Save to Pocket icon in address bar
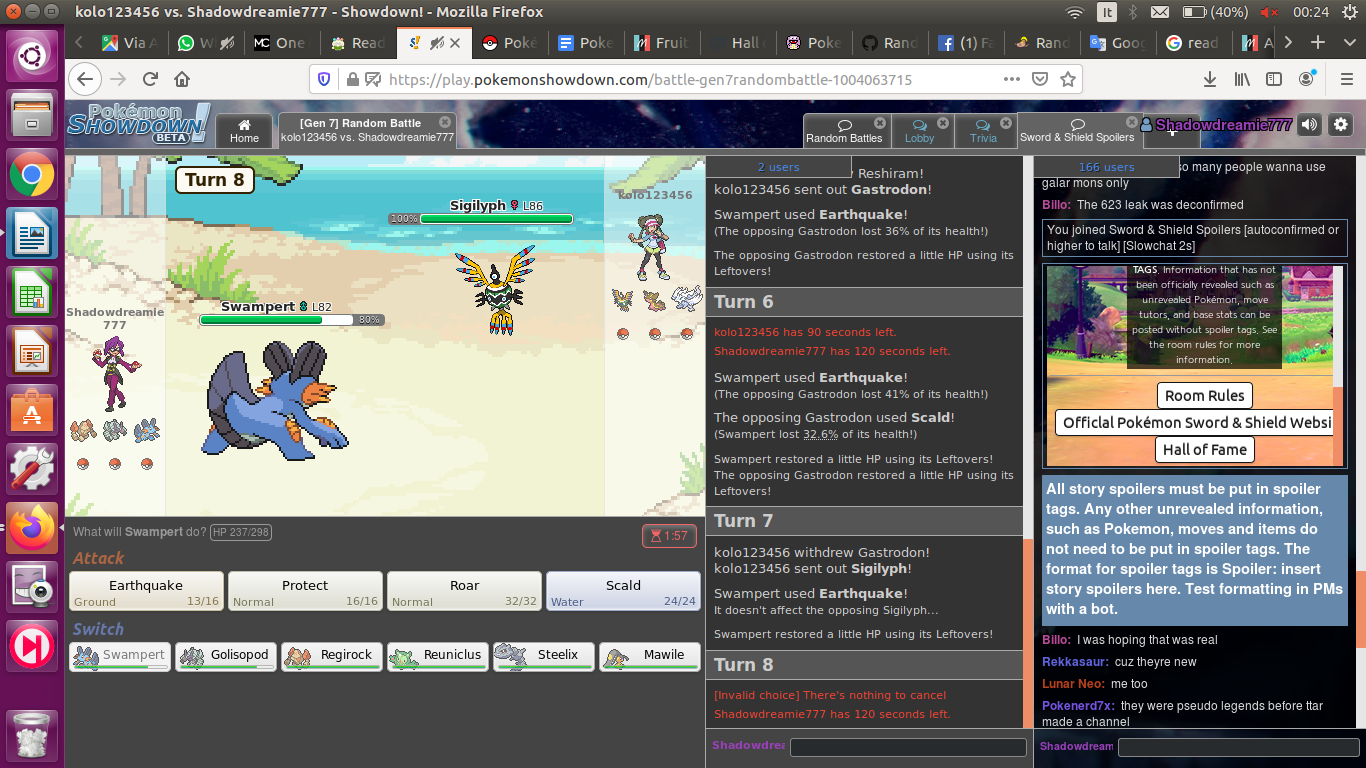Screen dimensions: 1366x768 1040,79
